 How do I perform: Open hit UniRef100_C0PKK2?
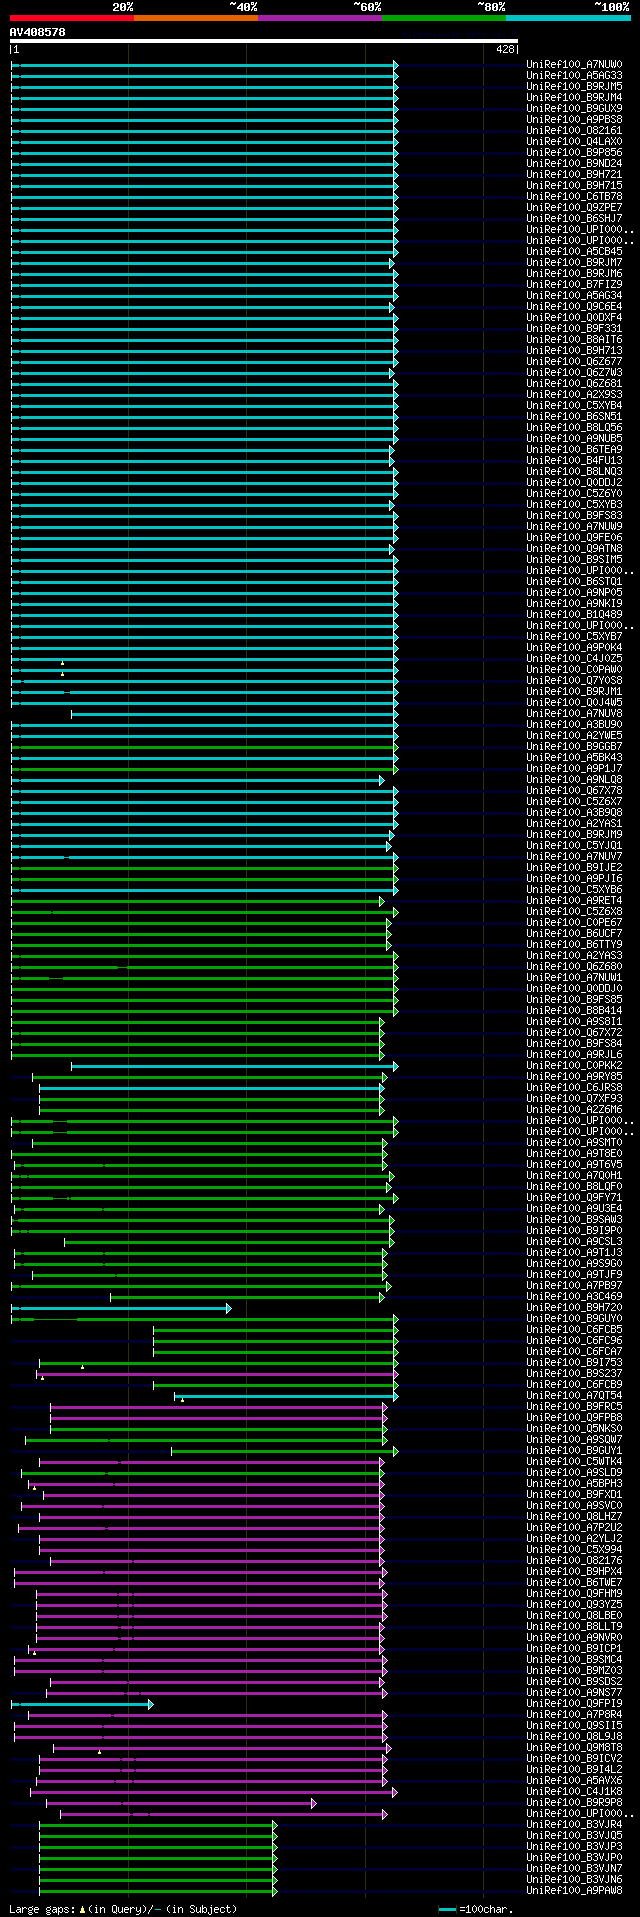coord(574,1065)
